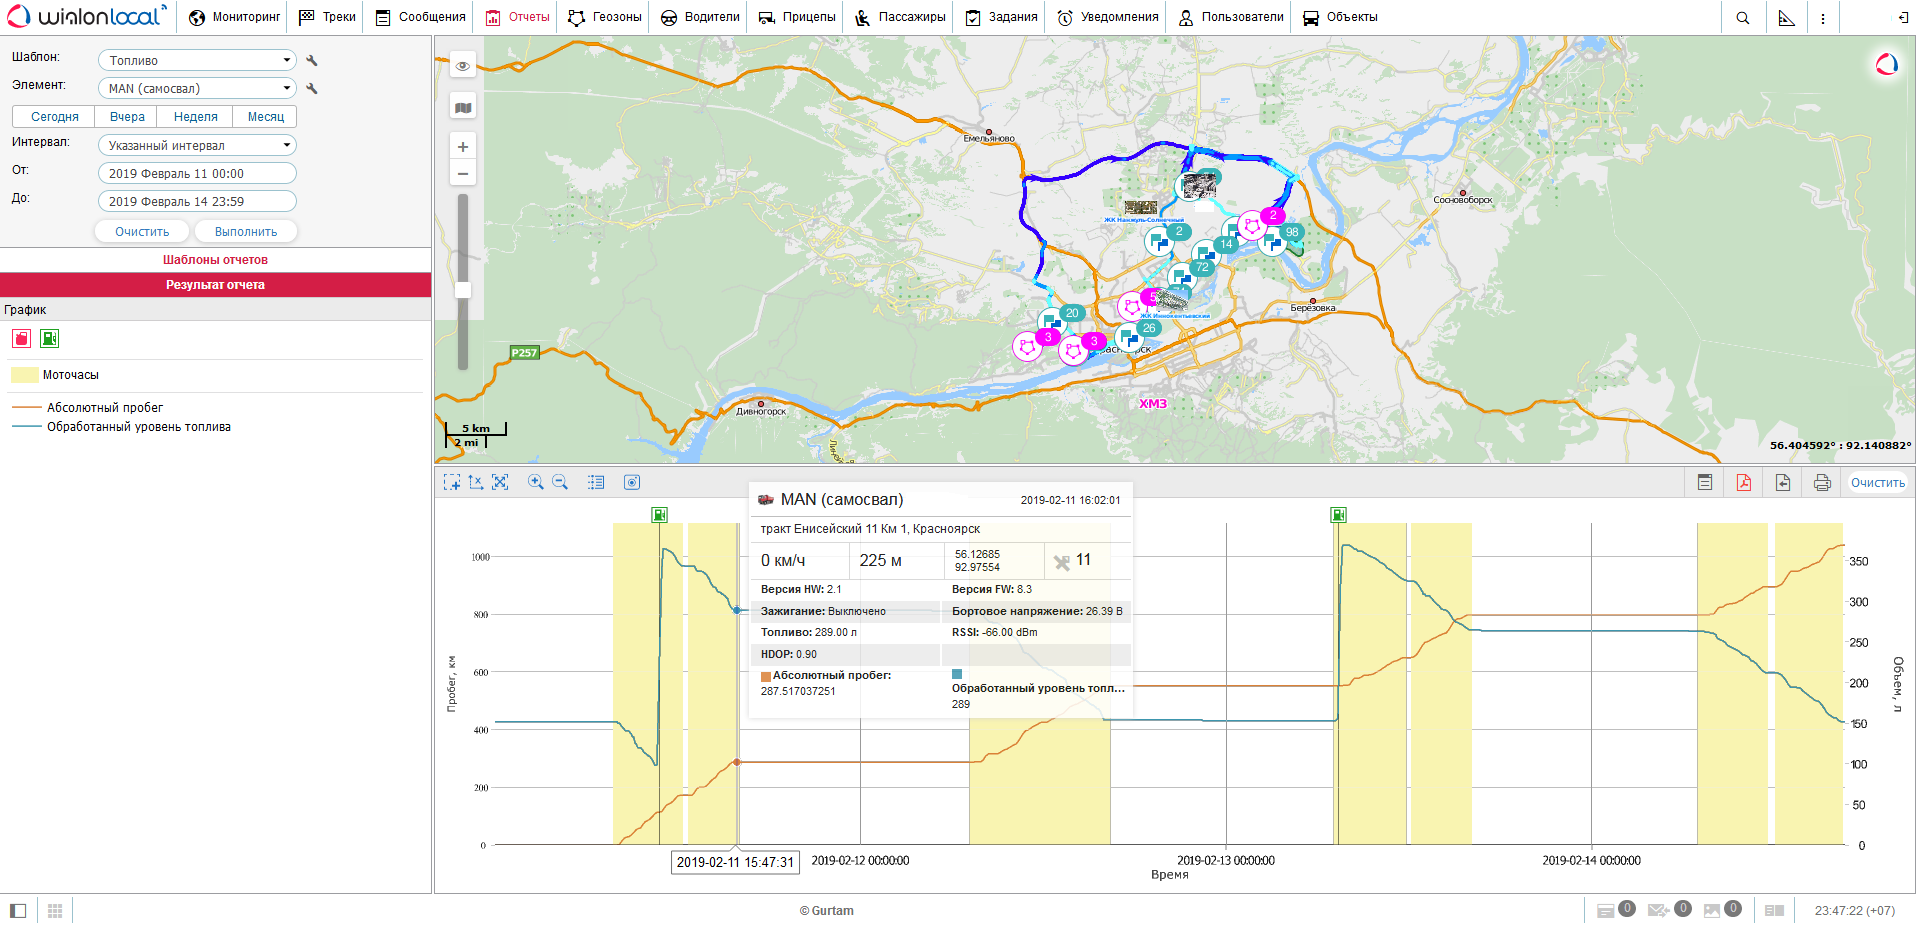Click the map zoom slider handle
This screenshot has height=925, width=1917.
[x=463, y=290]
